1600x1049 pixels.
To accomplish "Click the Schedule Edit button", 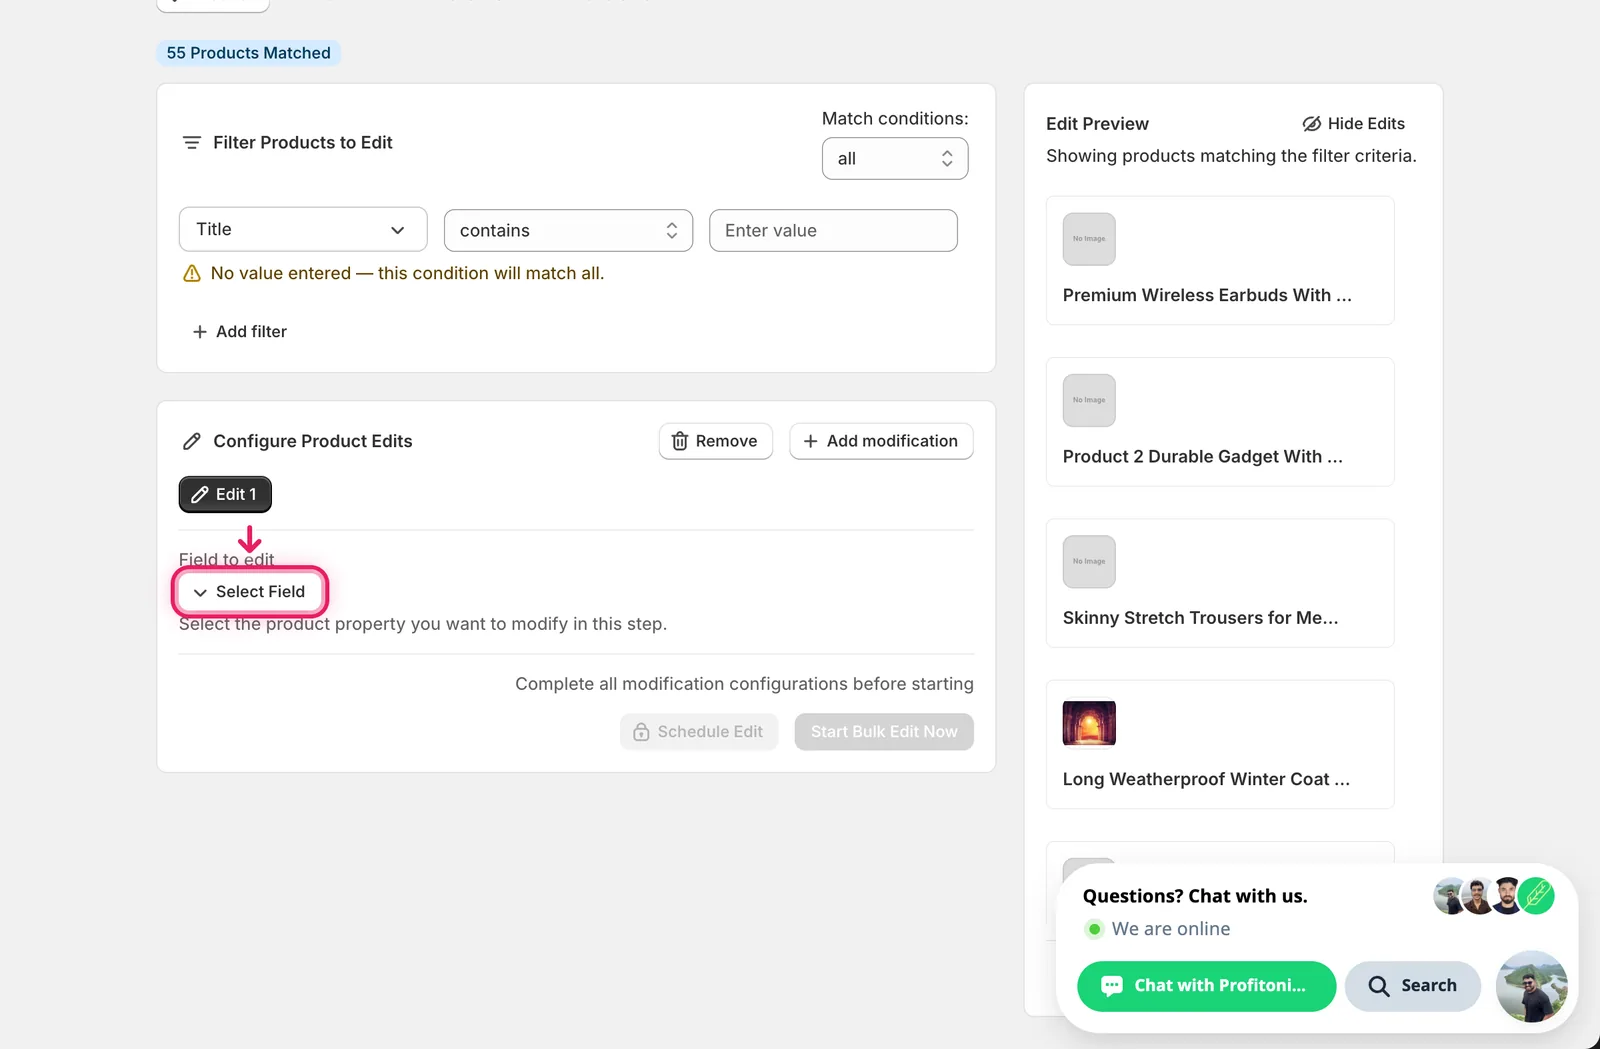I will (x=698, y=732).
